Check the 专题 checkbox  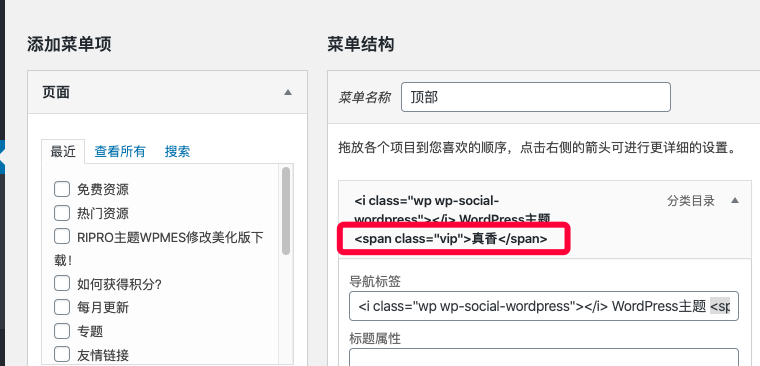[x=62, y=331]
